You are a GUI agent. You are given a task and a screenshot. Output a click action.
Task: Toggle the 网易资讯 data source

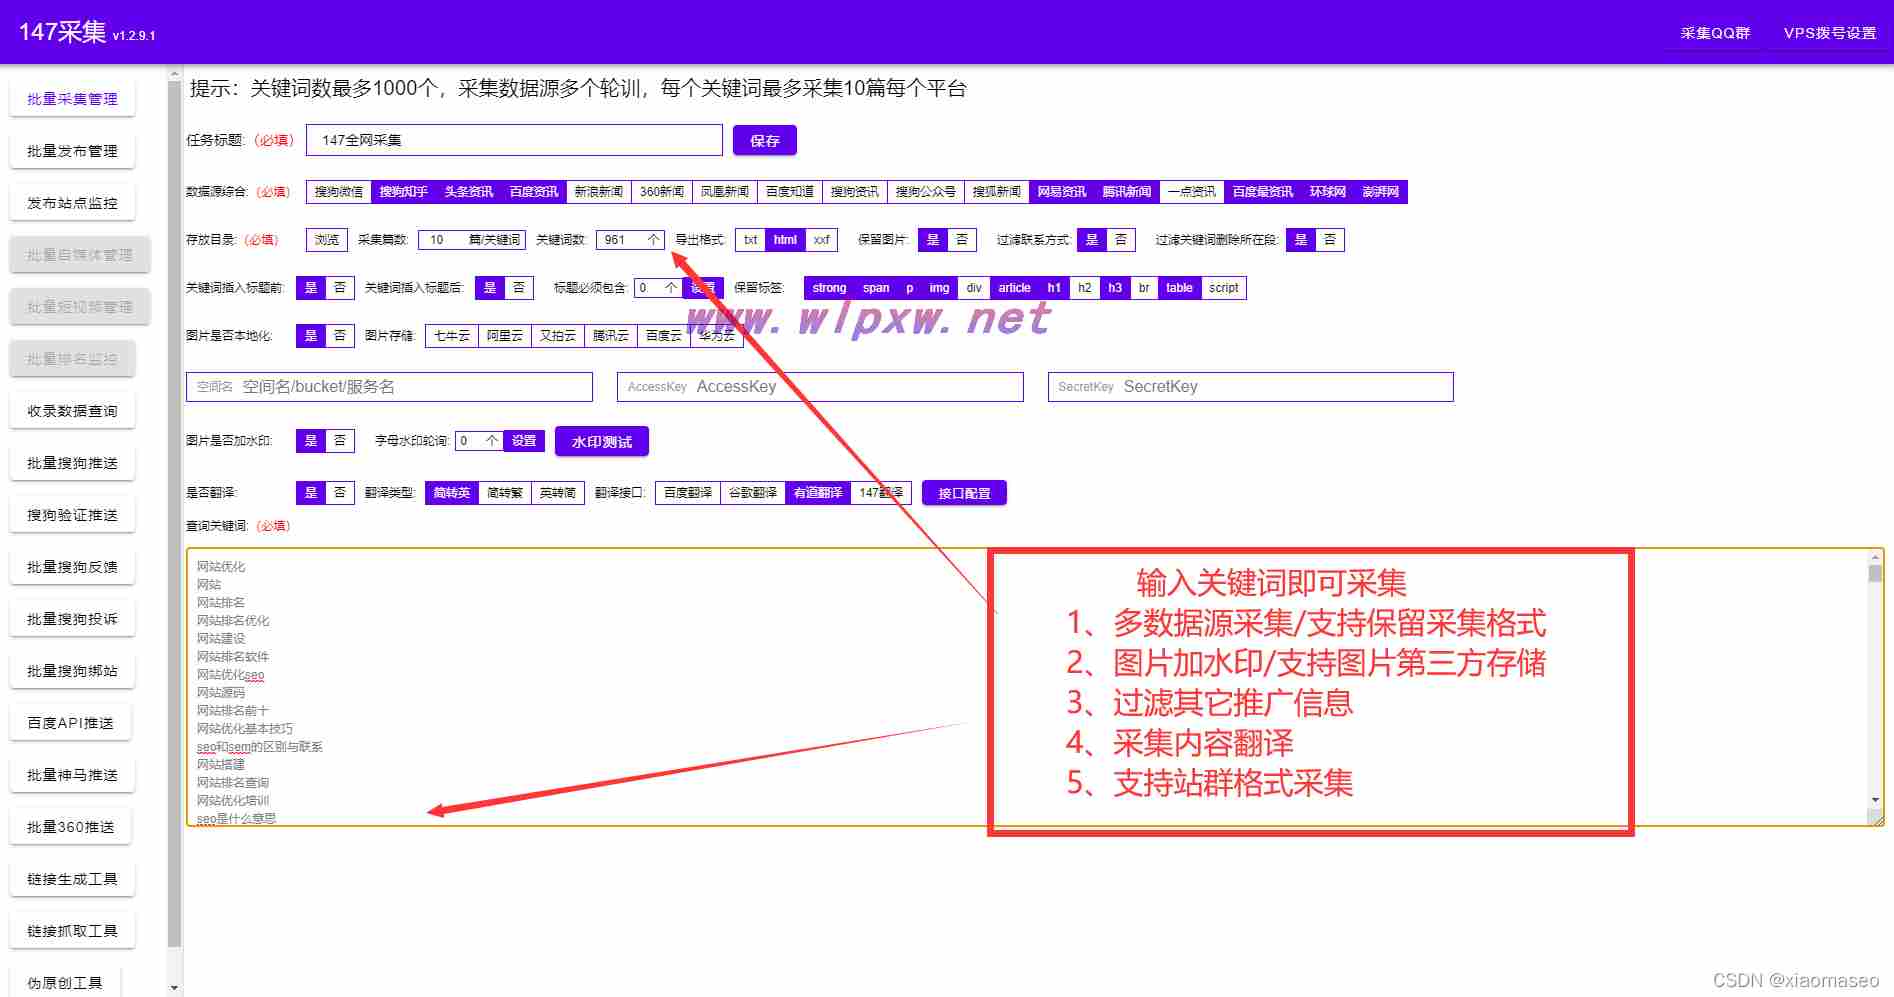coord(1062,192)
